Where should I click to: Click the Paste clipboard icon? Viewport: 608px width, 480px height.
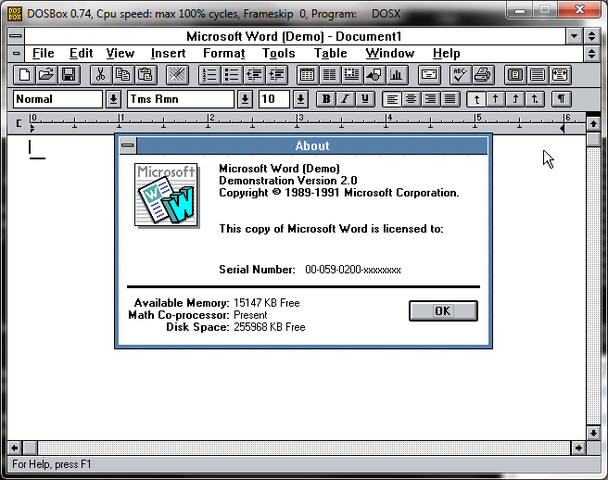pyautogui.click(x=146, y=75)
